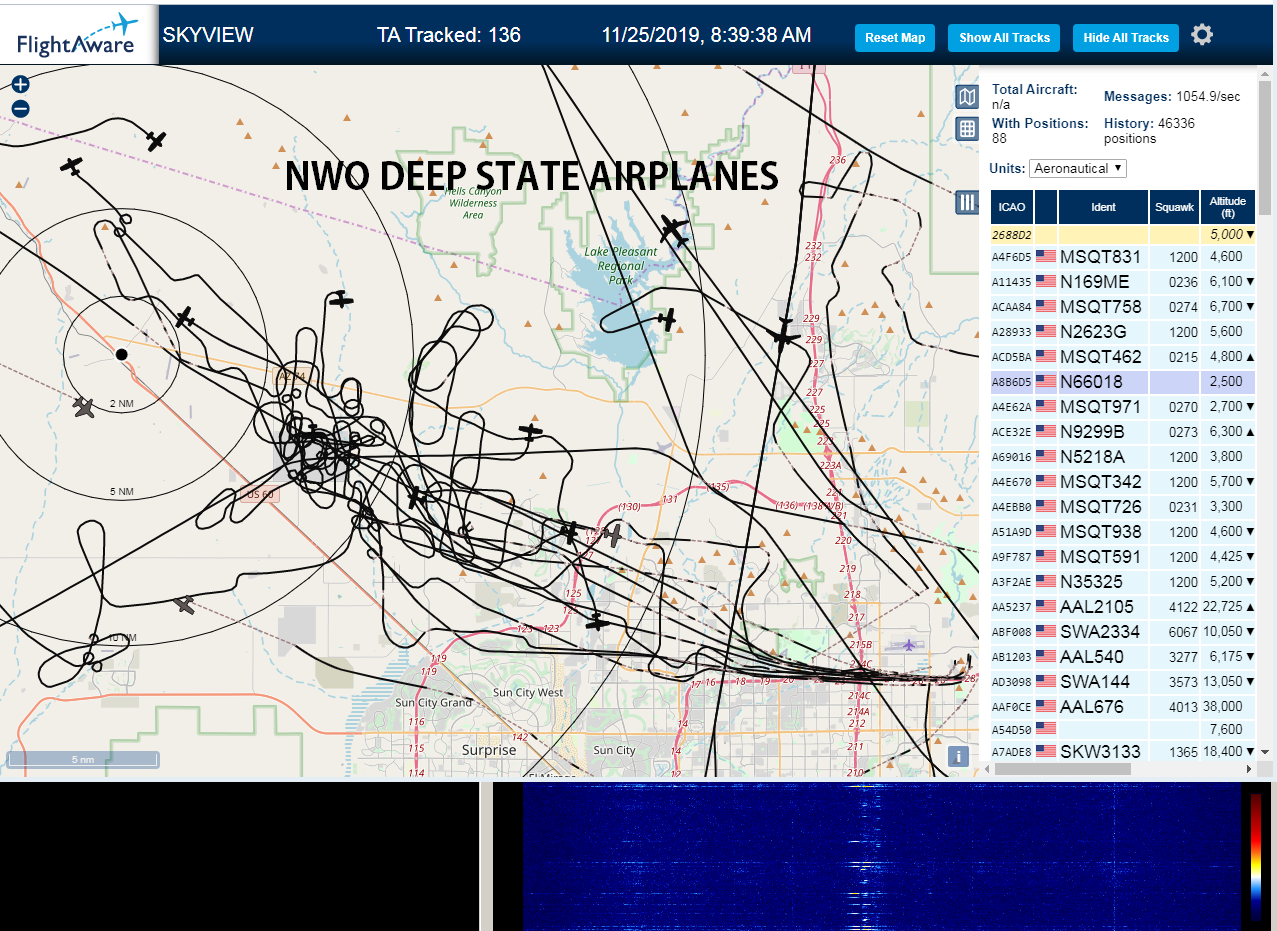Click the map info 'i' button
This screenshot has width=1277, height=931.
(x=958, y=756)
